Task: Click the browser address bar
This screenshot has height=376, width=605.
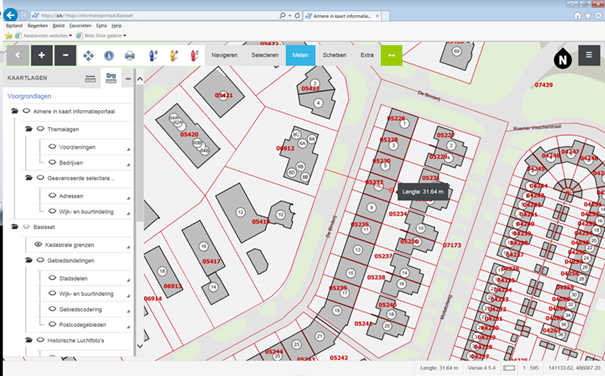Action: click(154, 15)
